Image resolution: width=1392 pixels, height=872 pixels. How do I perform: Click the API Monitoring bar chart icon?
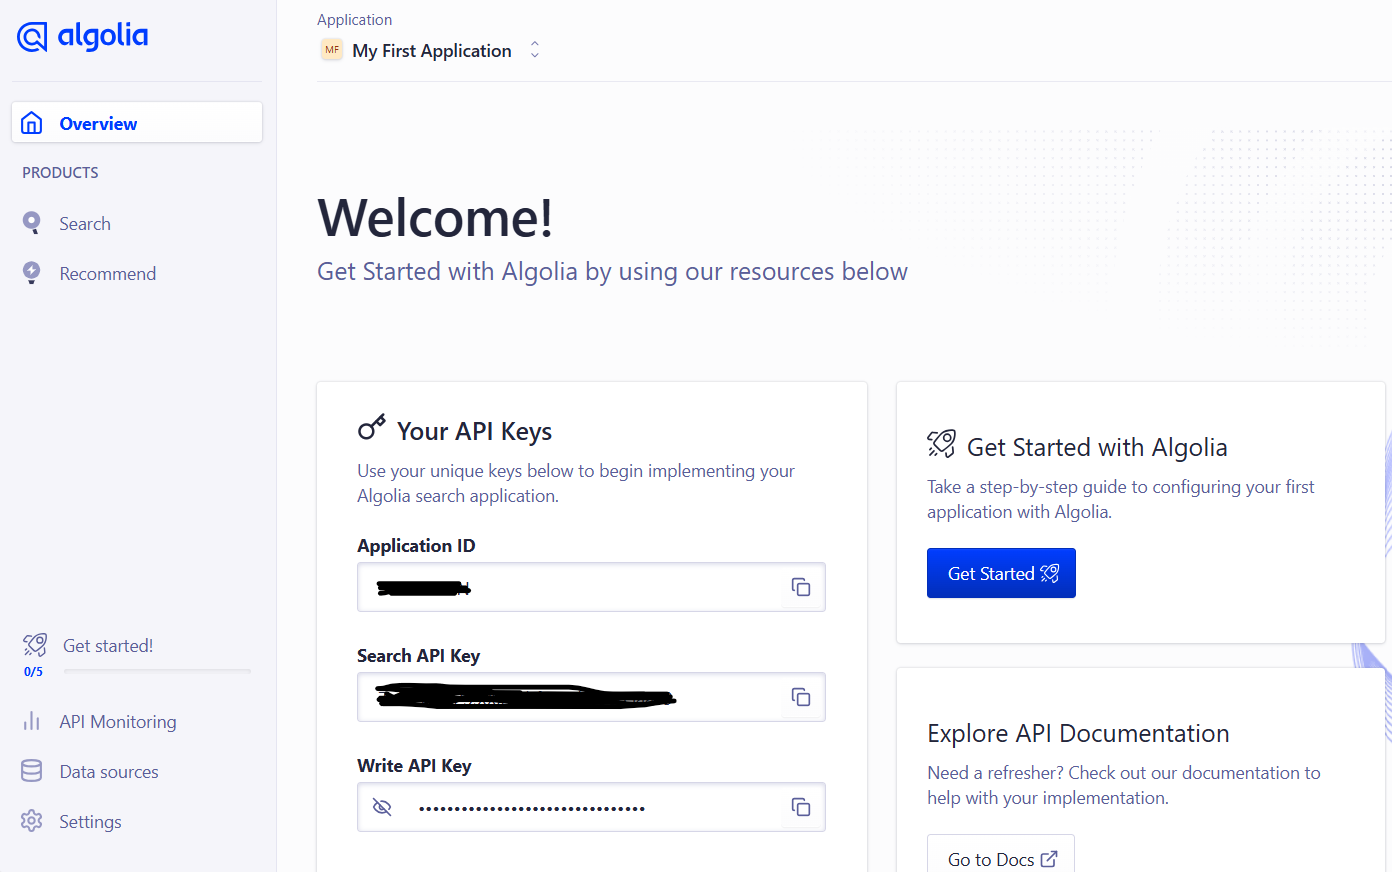32,721
